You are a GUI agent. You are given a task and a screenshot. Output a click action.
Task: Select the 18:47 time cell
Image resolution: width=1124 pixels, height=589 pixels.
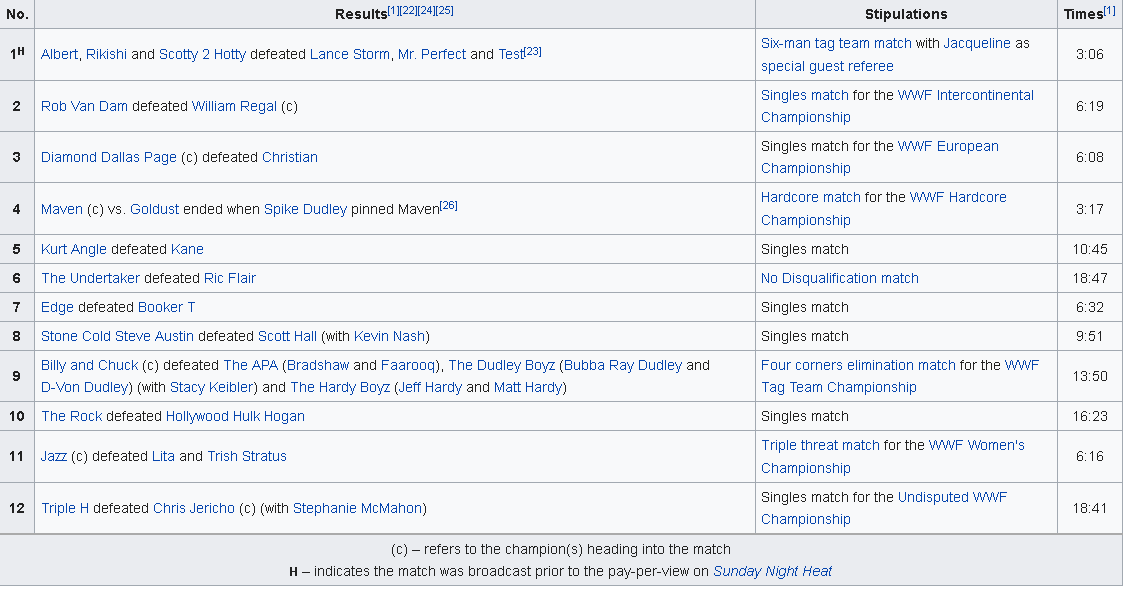click(1090, 279)
